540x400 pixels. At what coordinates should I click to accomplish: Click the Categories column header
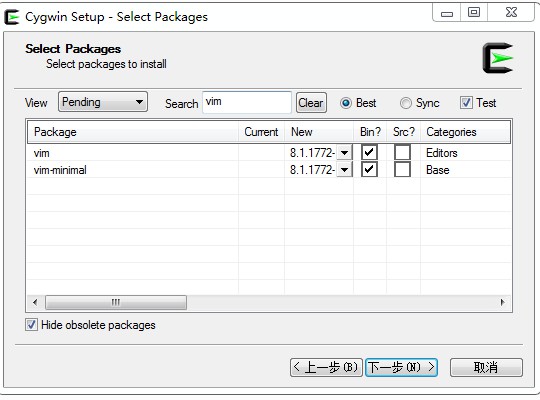pyautogui.click(x=465, y=132)
